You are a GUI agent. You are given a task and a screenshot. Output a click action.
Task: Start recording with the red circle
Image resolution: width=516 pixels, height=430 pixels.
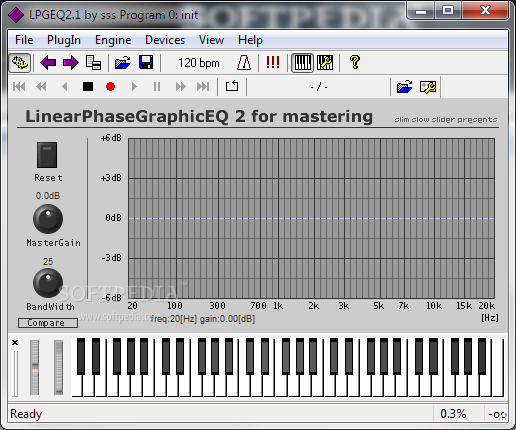pyautogui.click(x=110, y=87)
